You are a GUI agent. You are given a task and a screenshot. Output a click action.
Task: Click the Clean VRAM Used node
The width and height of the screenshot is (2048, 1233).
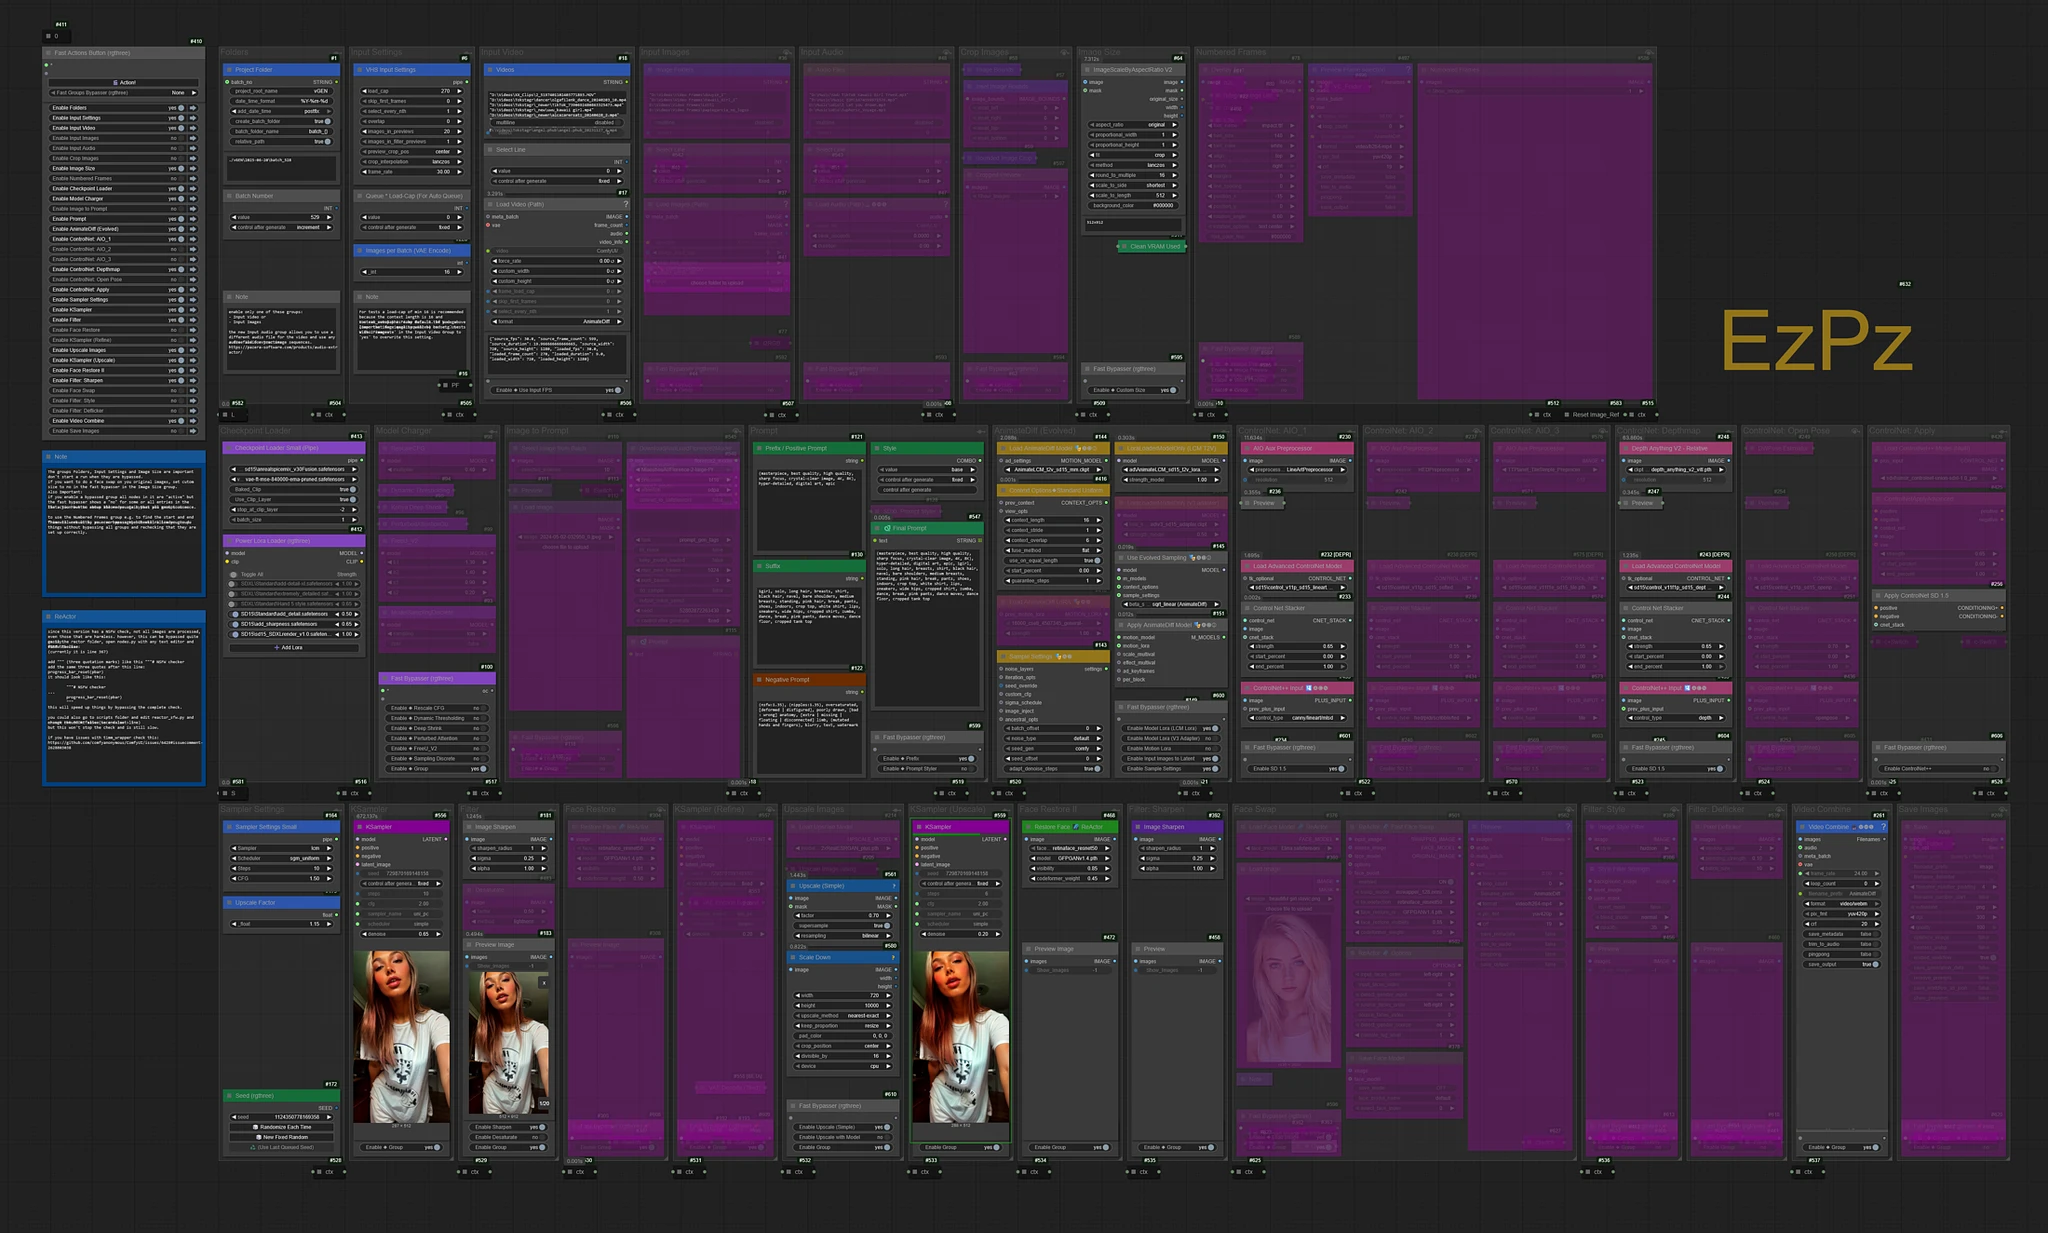(x=1151, y=246)
